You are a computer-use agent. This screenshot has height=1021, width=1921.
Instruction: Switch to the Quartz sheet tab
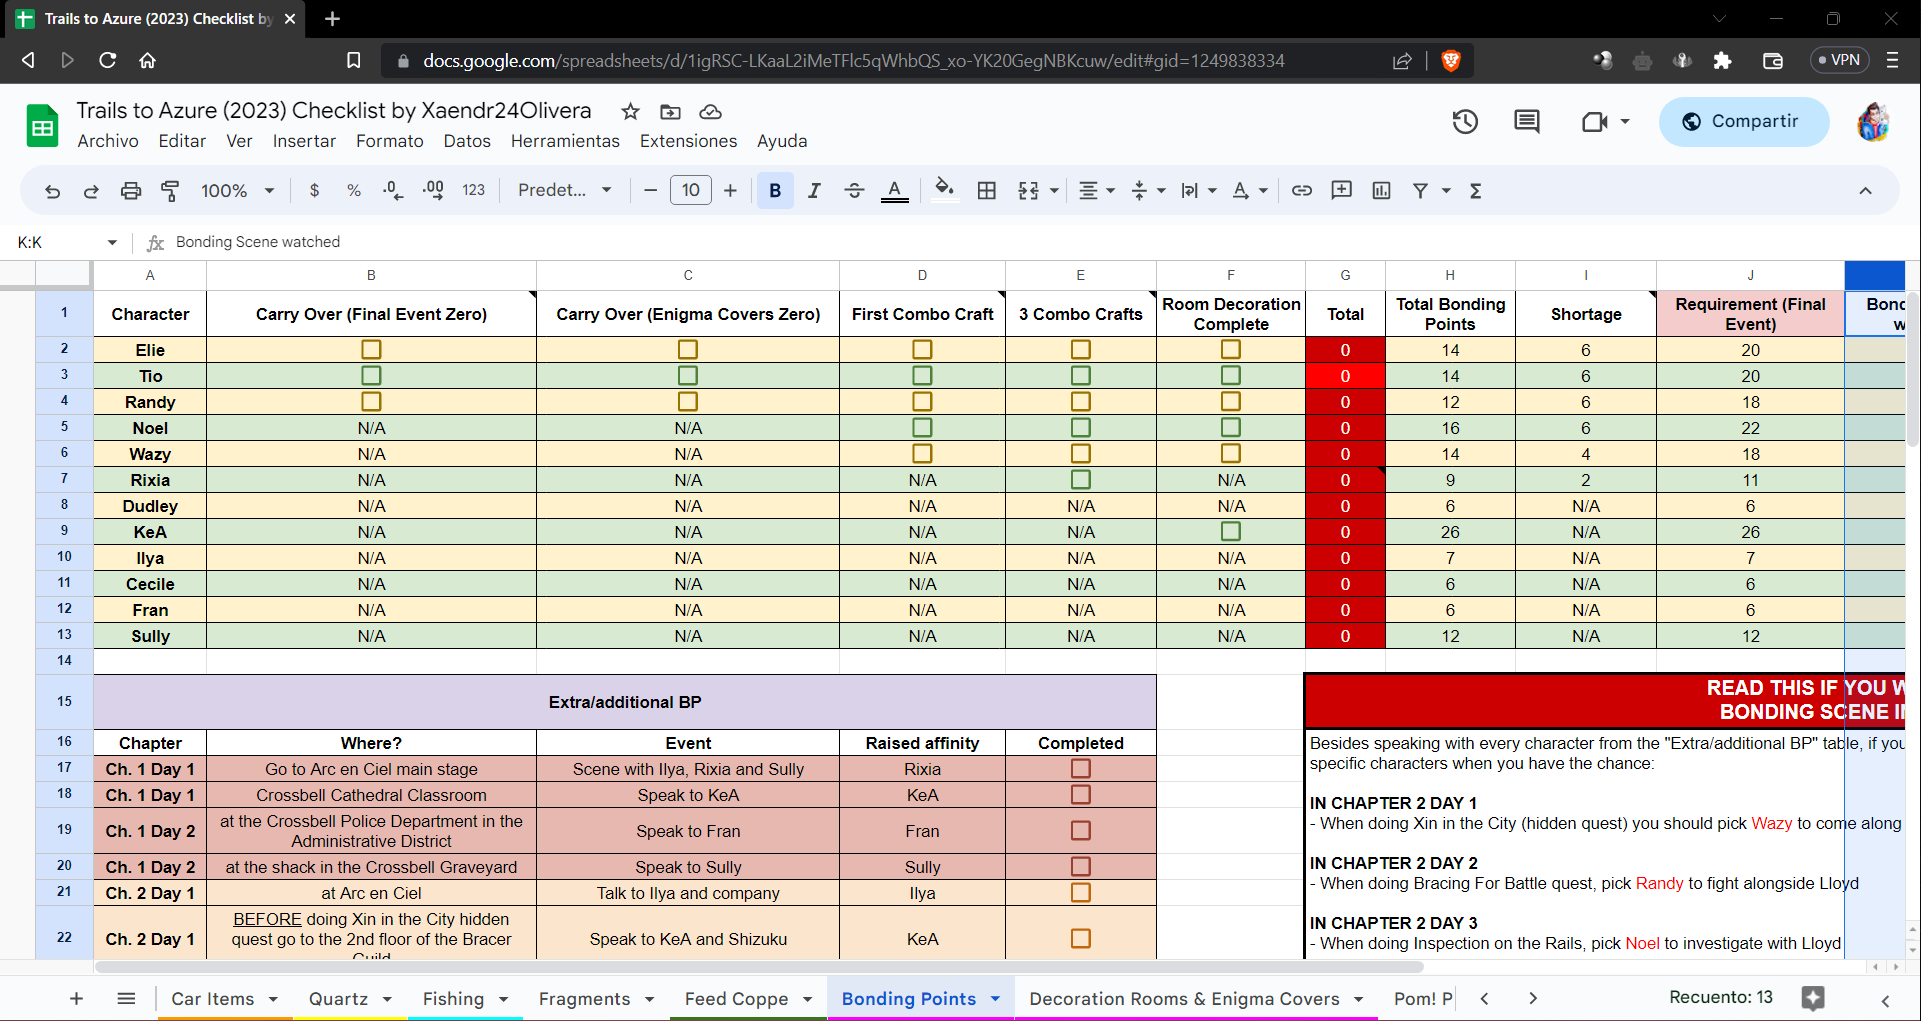[x=339, y=998]
